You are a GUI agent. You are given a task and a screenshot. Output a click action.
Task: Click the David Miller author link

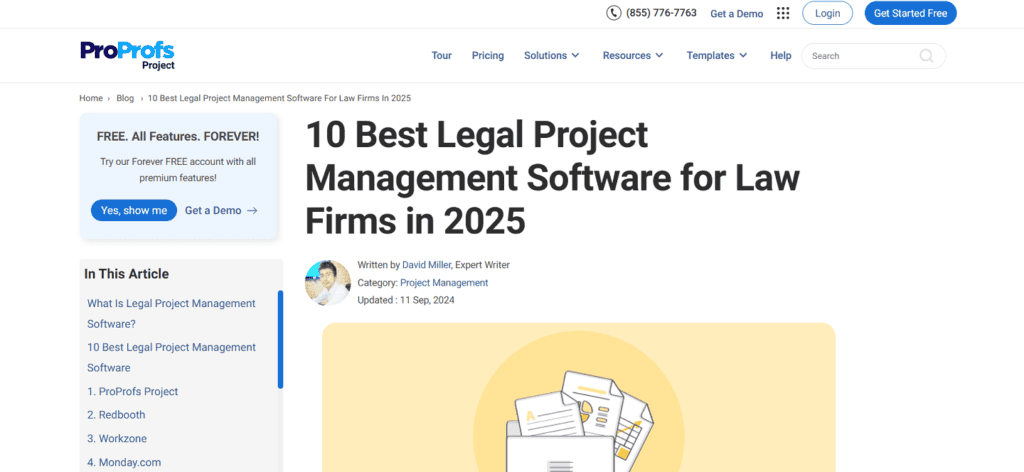coord(426,265)
